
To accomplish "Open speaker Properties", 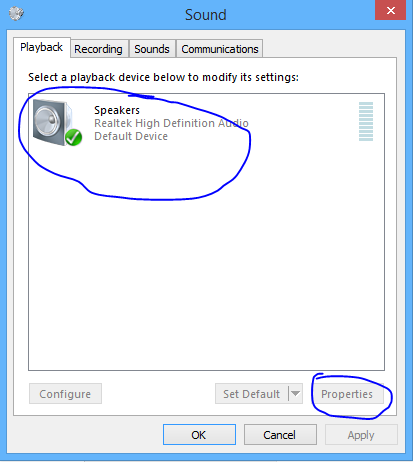I will pos(347,394).
